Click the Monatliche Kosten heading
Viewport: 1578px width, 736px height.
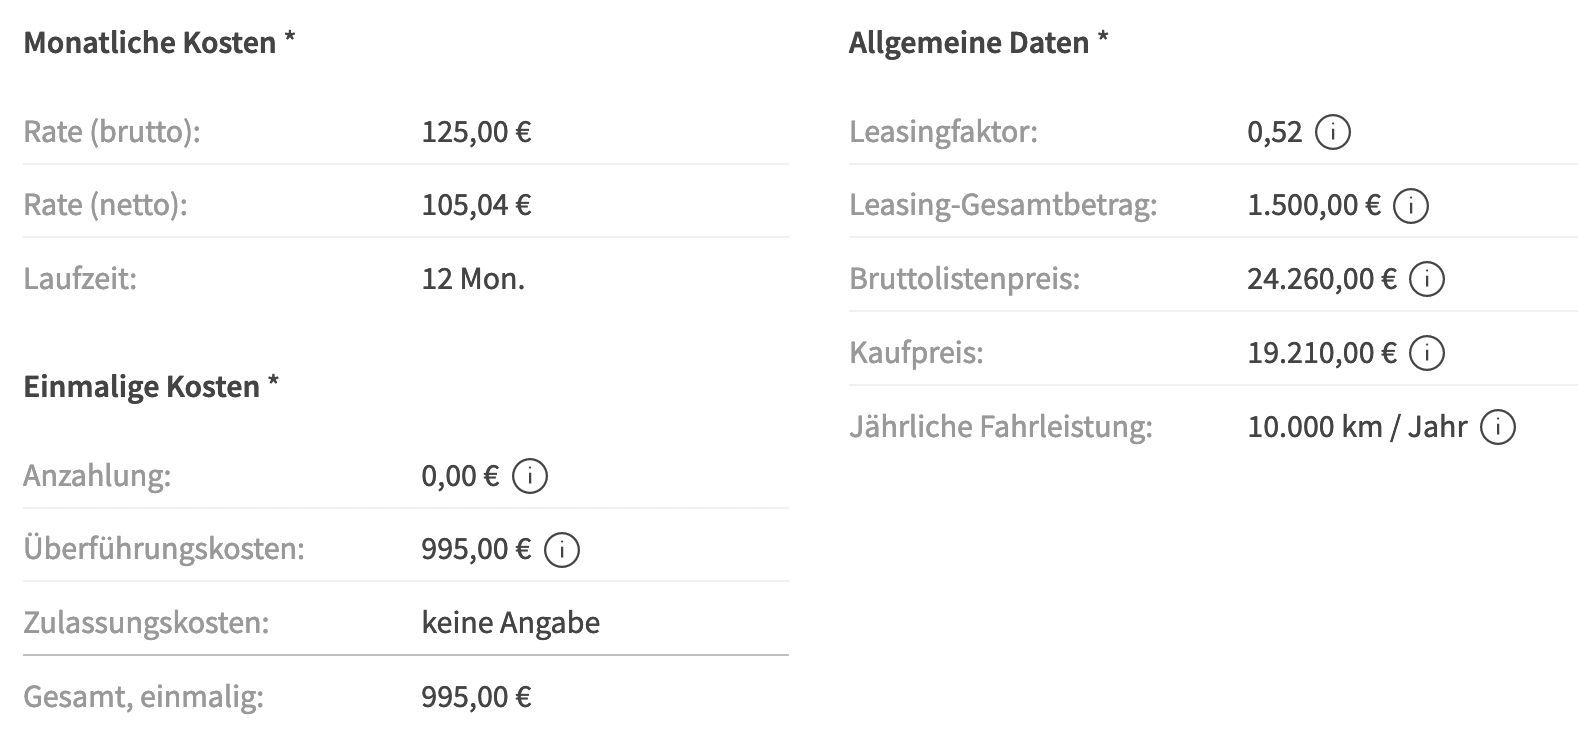[159, 43]
